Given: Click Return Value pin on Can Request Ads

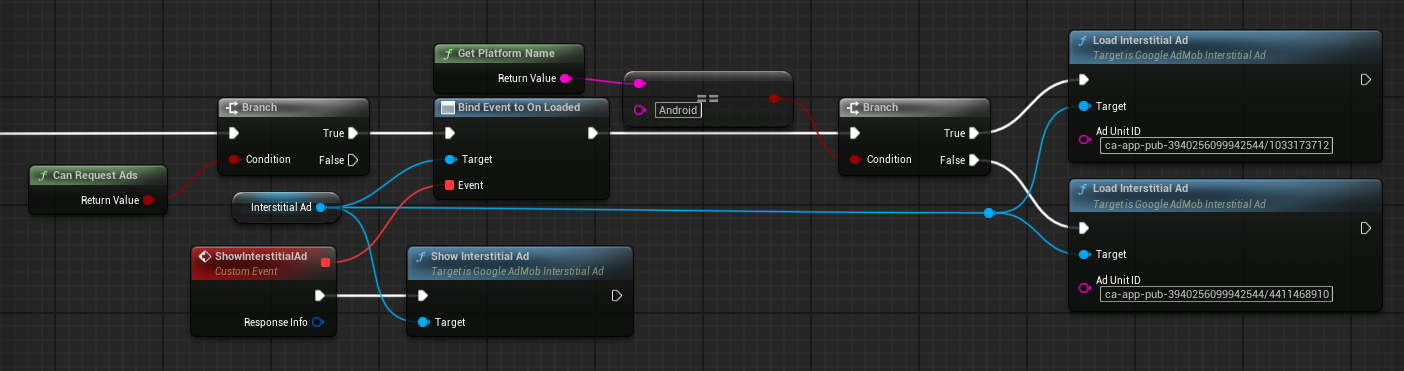Looking at the screenshot, I should pyautogui.click(x=149, y=200).
